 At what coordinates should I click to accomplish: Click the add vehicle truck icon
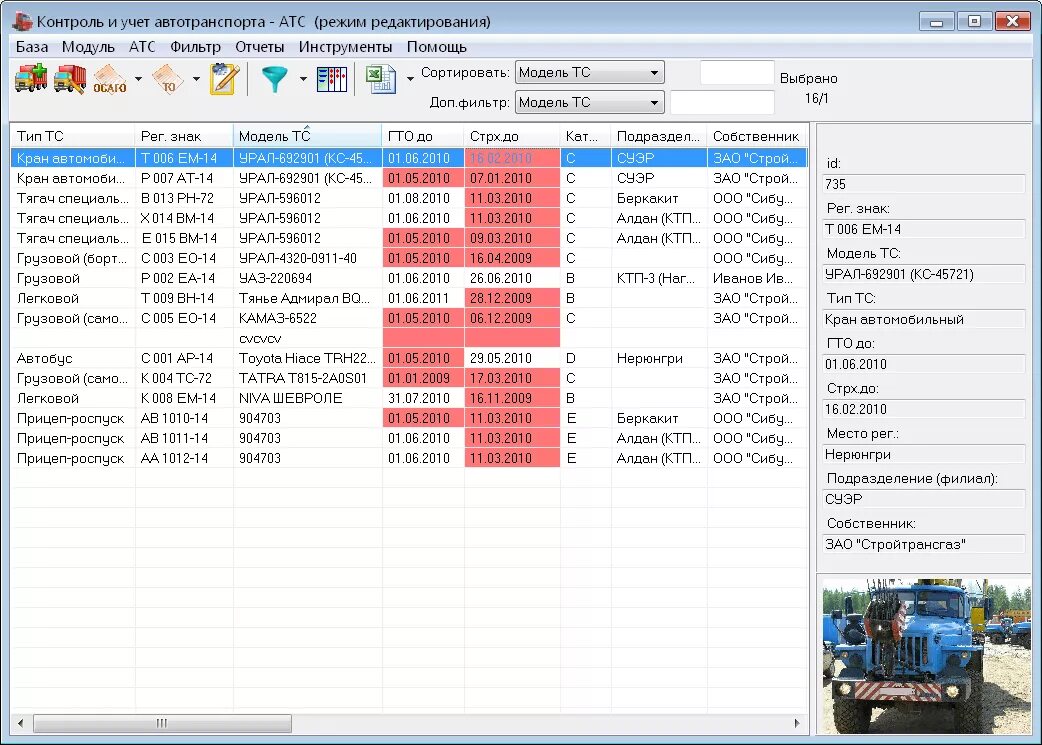[31, 78]
